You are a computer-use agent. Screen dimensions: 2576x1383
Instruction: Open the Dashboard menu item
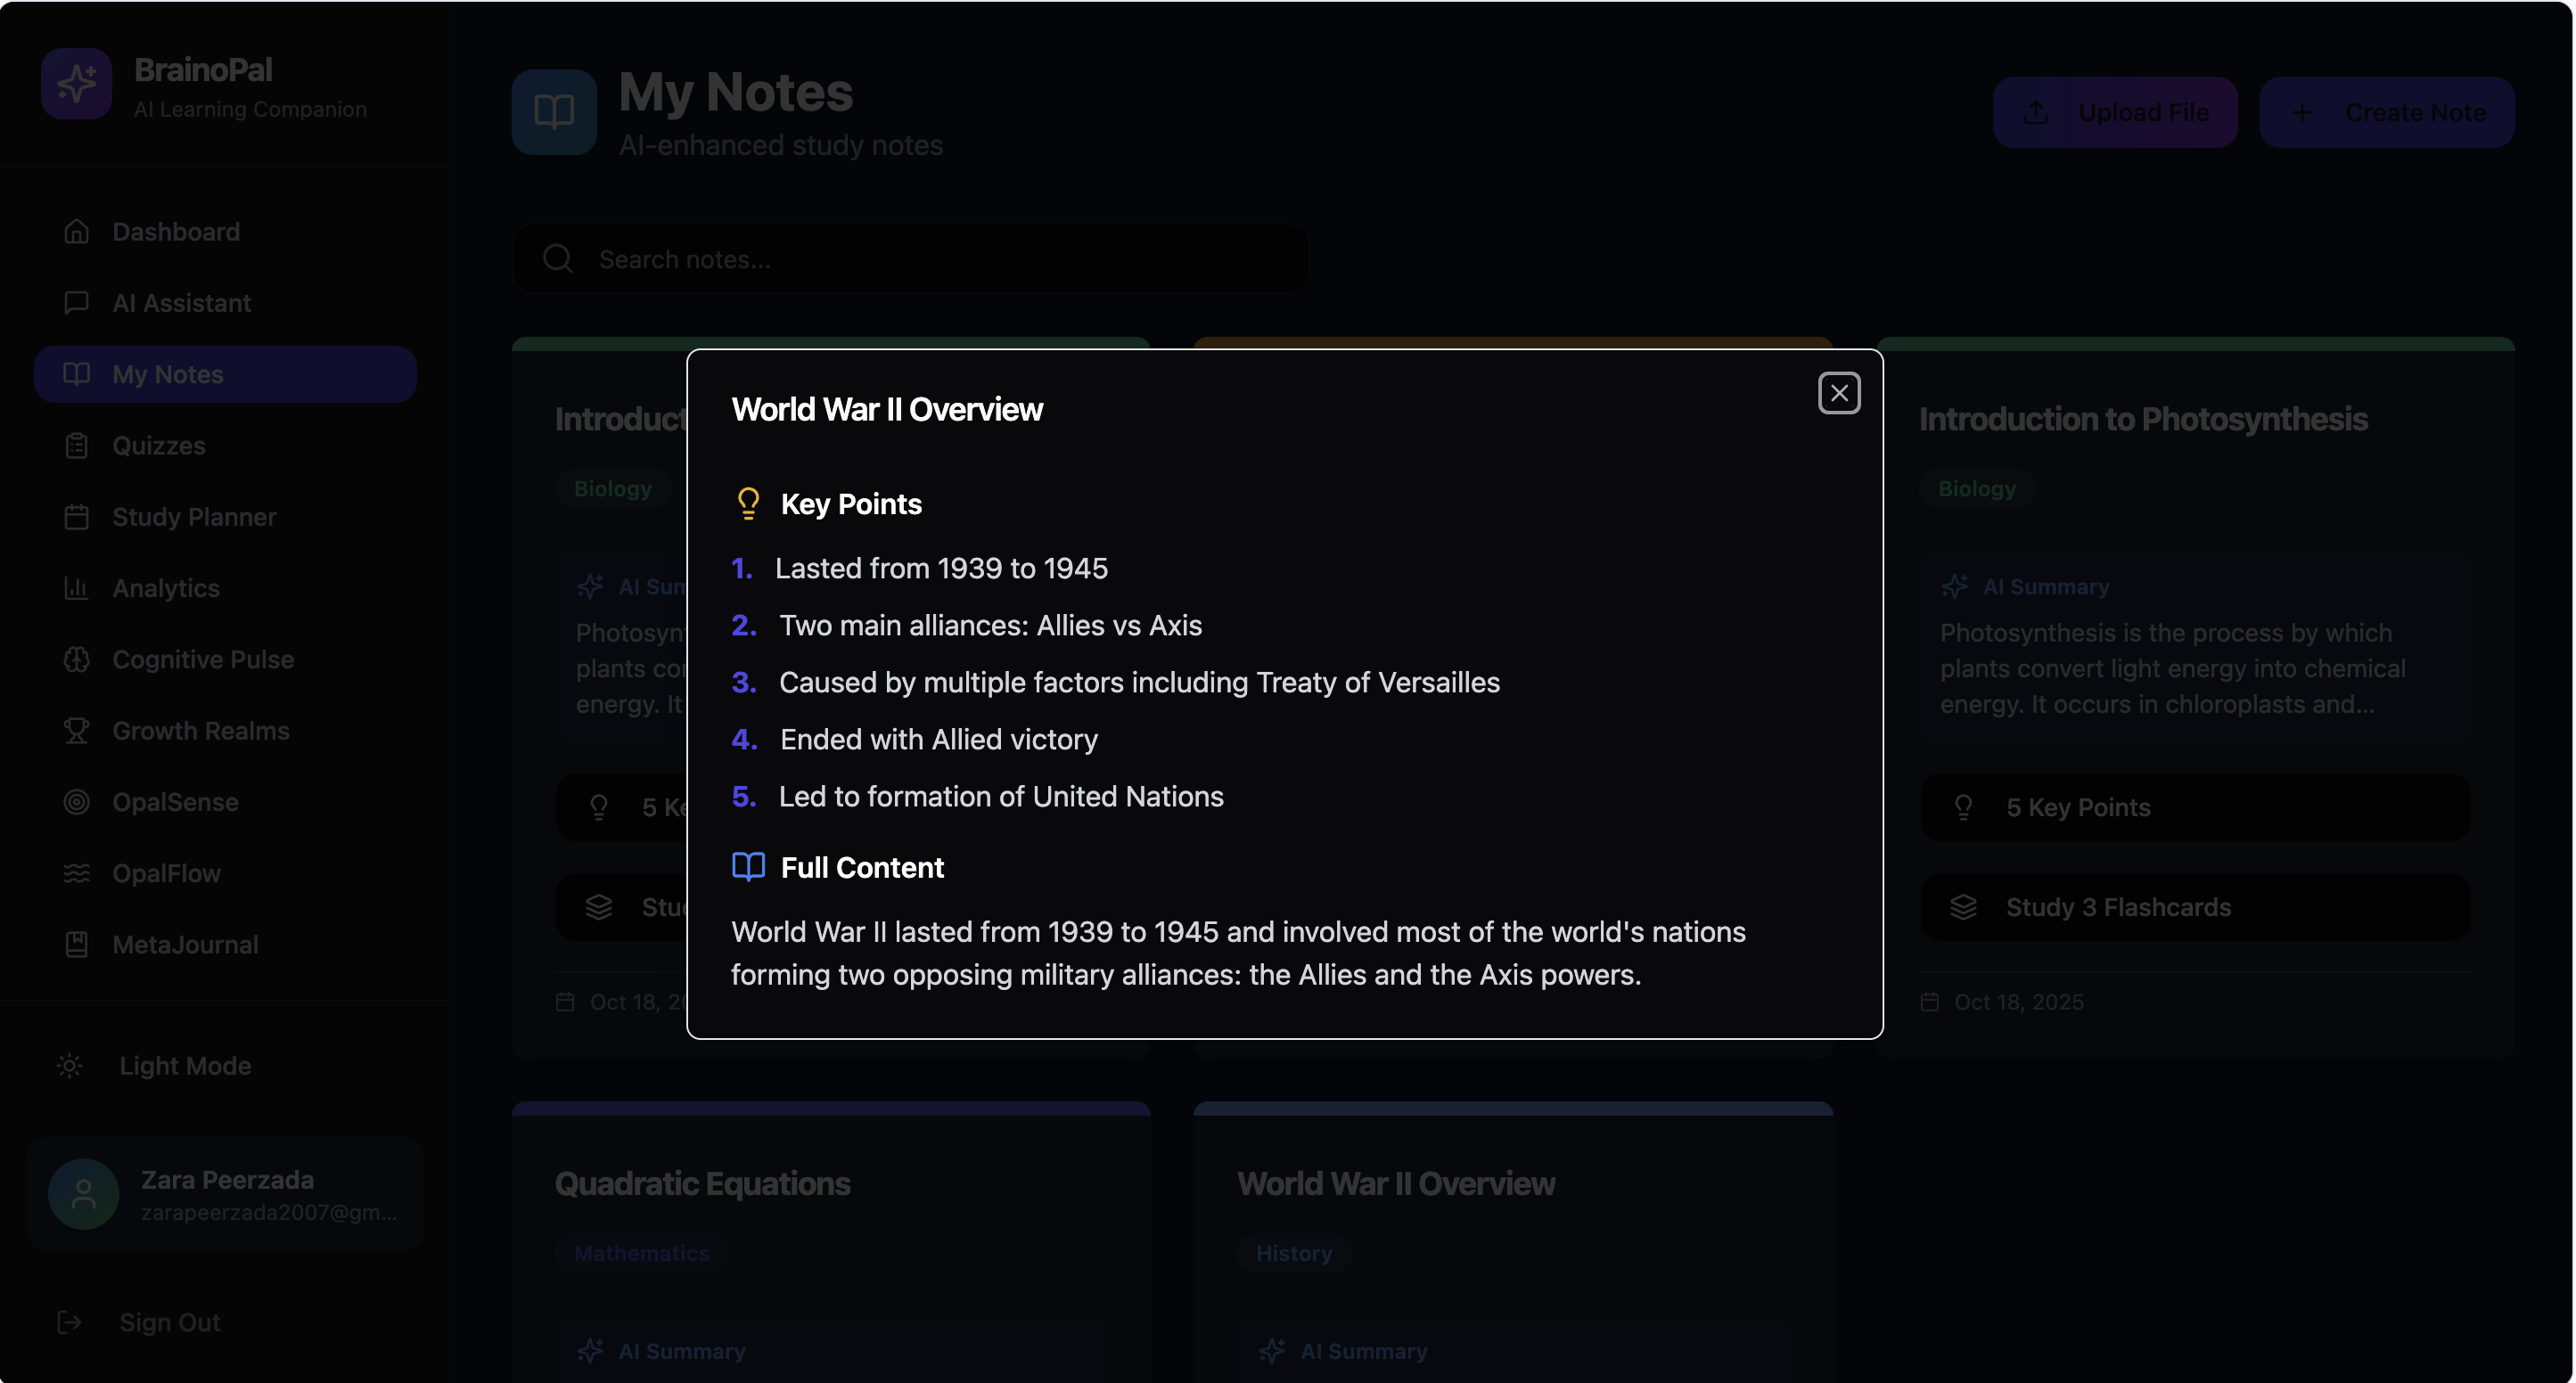click(x=176, y=232)
